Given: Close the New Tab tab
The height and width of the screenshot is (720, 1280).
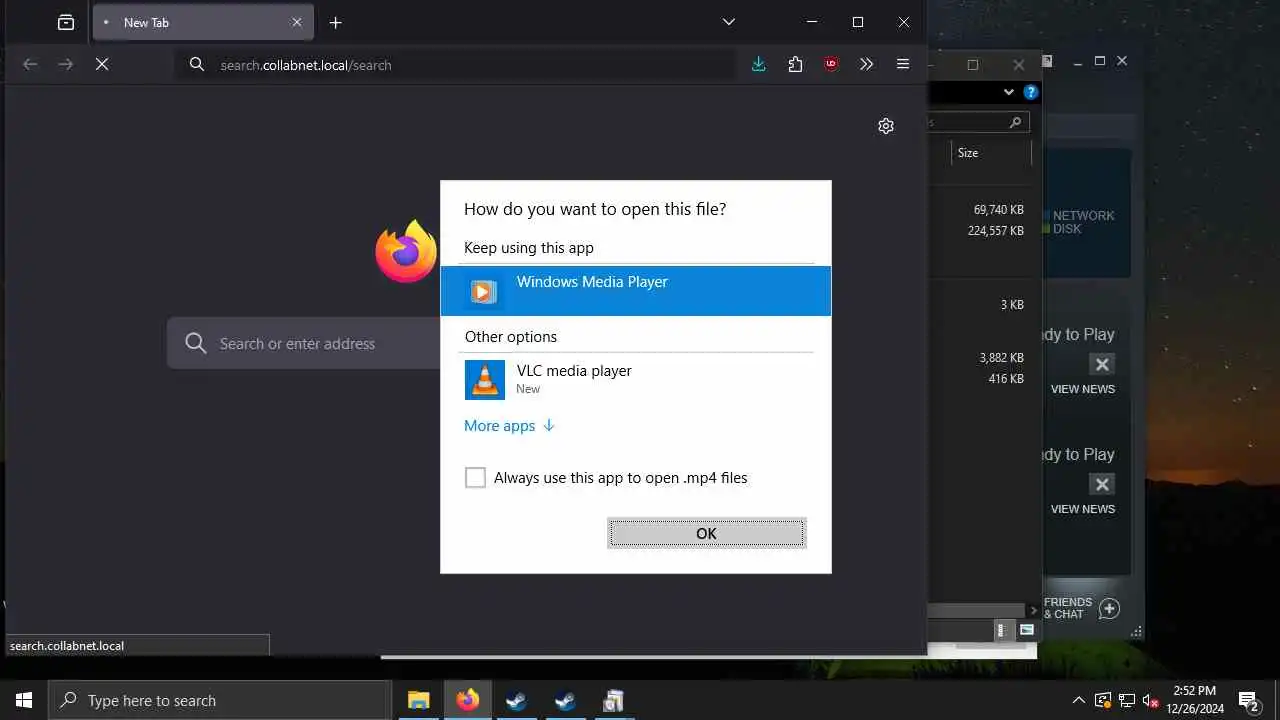Looking at the screenshot, I should pyautogui.click(x=297, y=22).
